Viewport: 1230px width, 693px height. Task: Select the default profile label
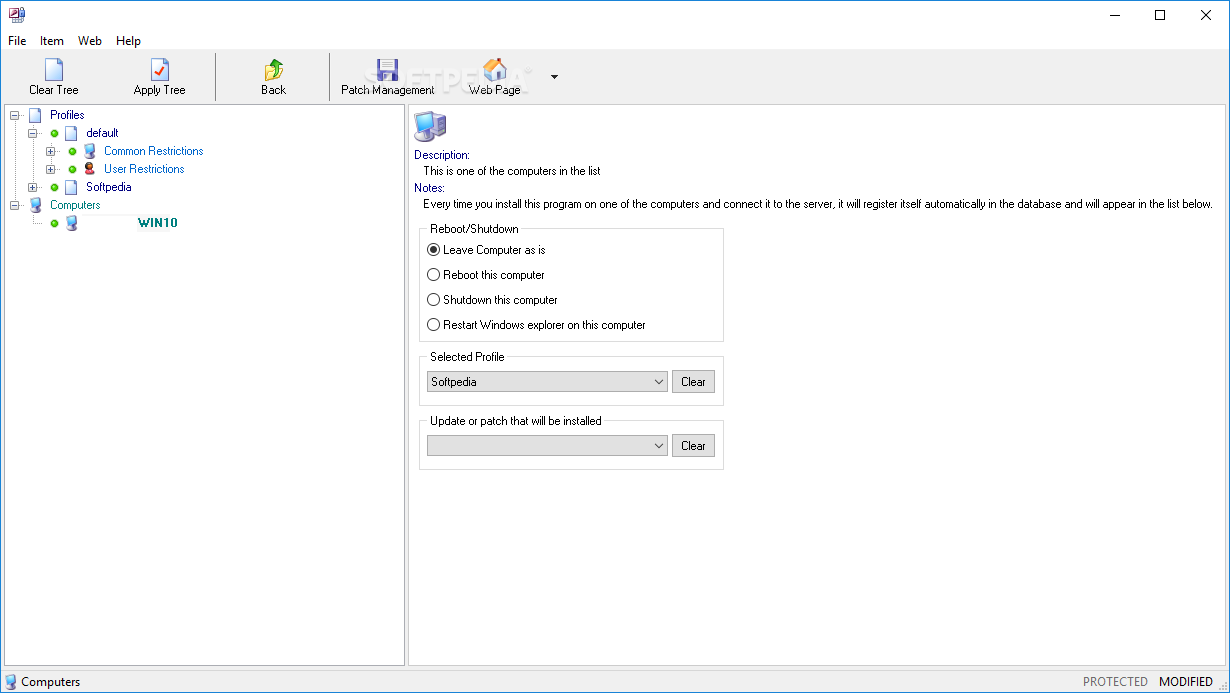coord(102,133)
